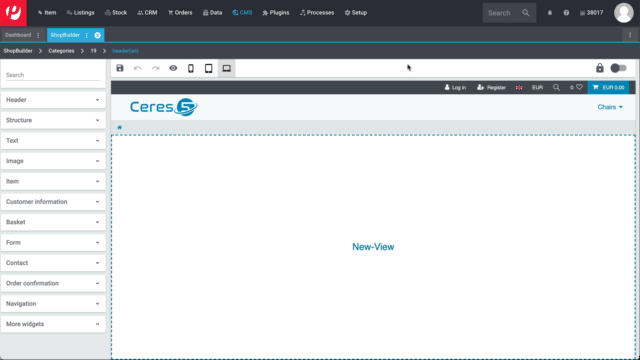Click the 38017 system ID
640x360 pixels.
point(591,13)
